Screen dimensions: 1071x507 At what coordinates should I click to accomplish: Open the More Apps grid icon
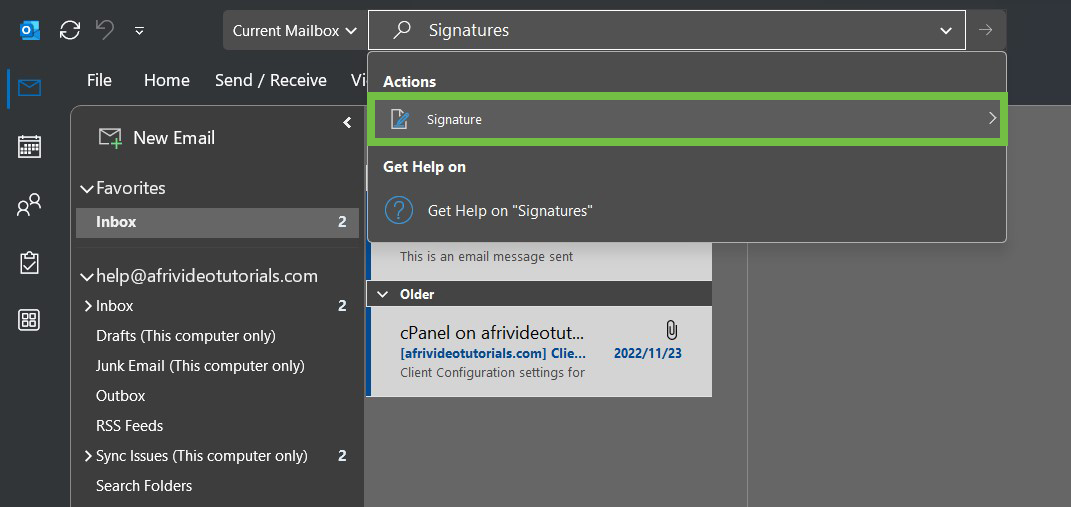pyautogui.click(x=29, y=320)
